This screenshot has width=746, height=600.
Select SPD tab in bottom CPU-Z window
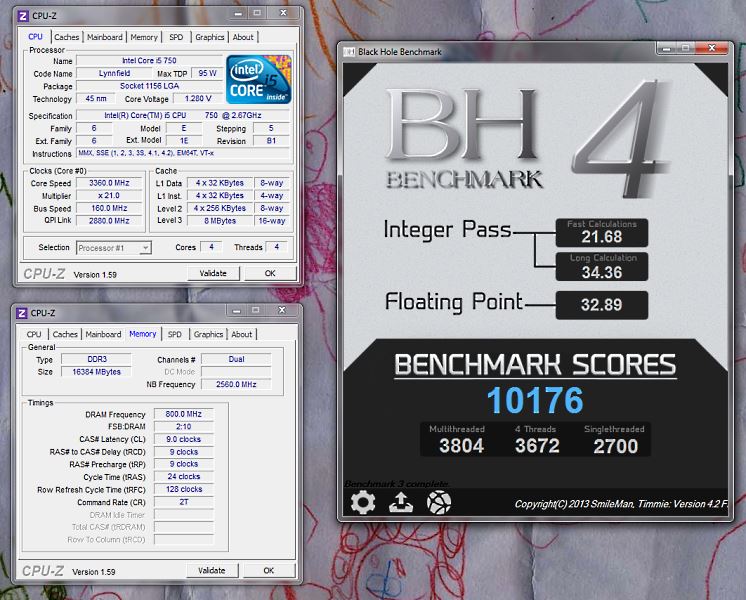[175, 334]
